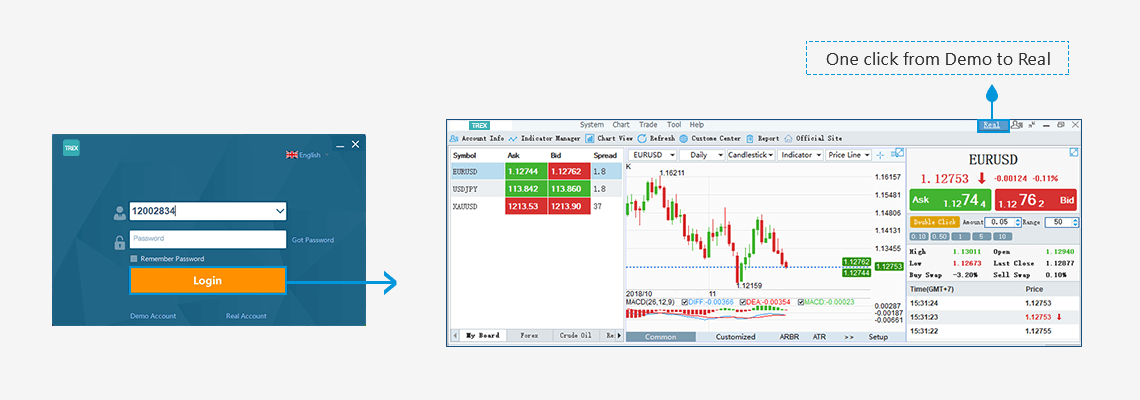Screen dimensions: 1140x400
Task: Click the TREX logo in login window
Action: [x=71, y=148]
